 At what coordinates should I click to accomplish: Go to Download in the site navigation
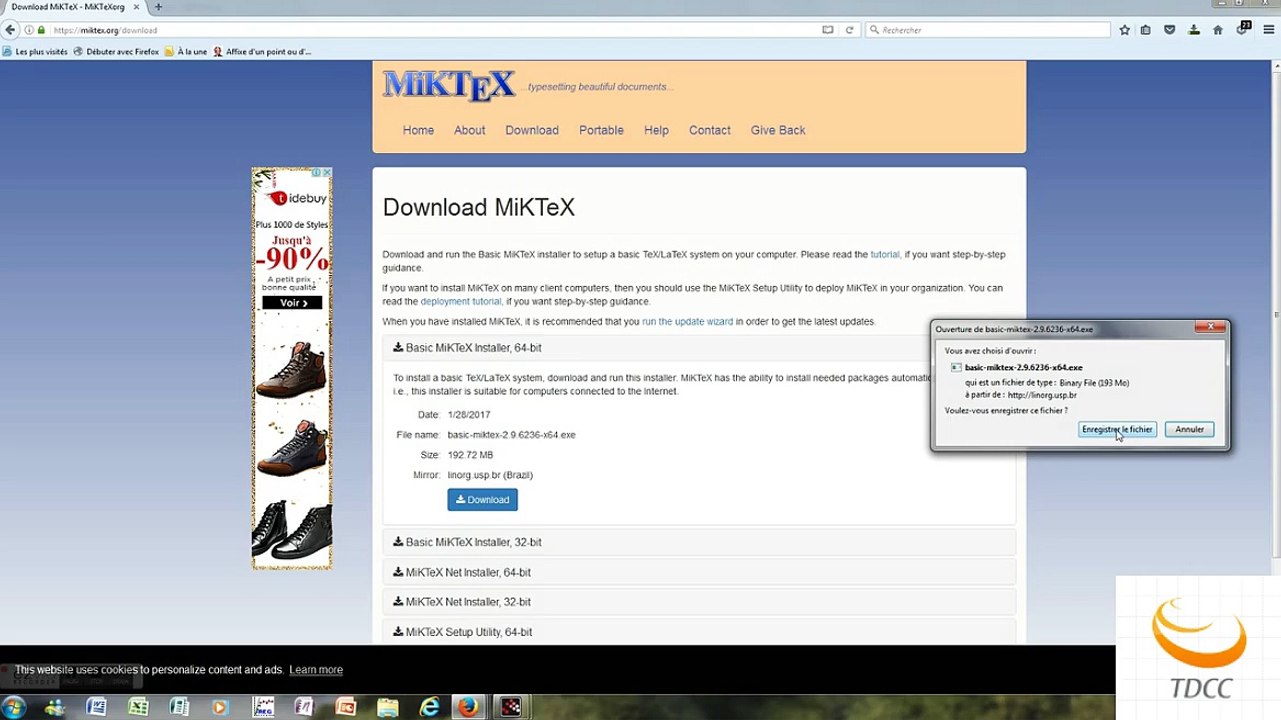click(532, 130)
